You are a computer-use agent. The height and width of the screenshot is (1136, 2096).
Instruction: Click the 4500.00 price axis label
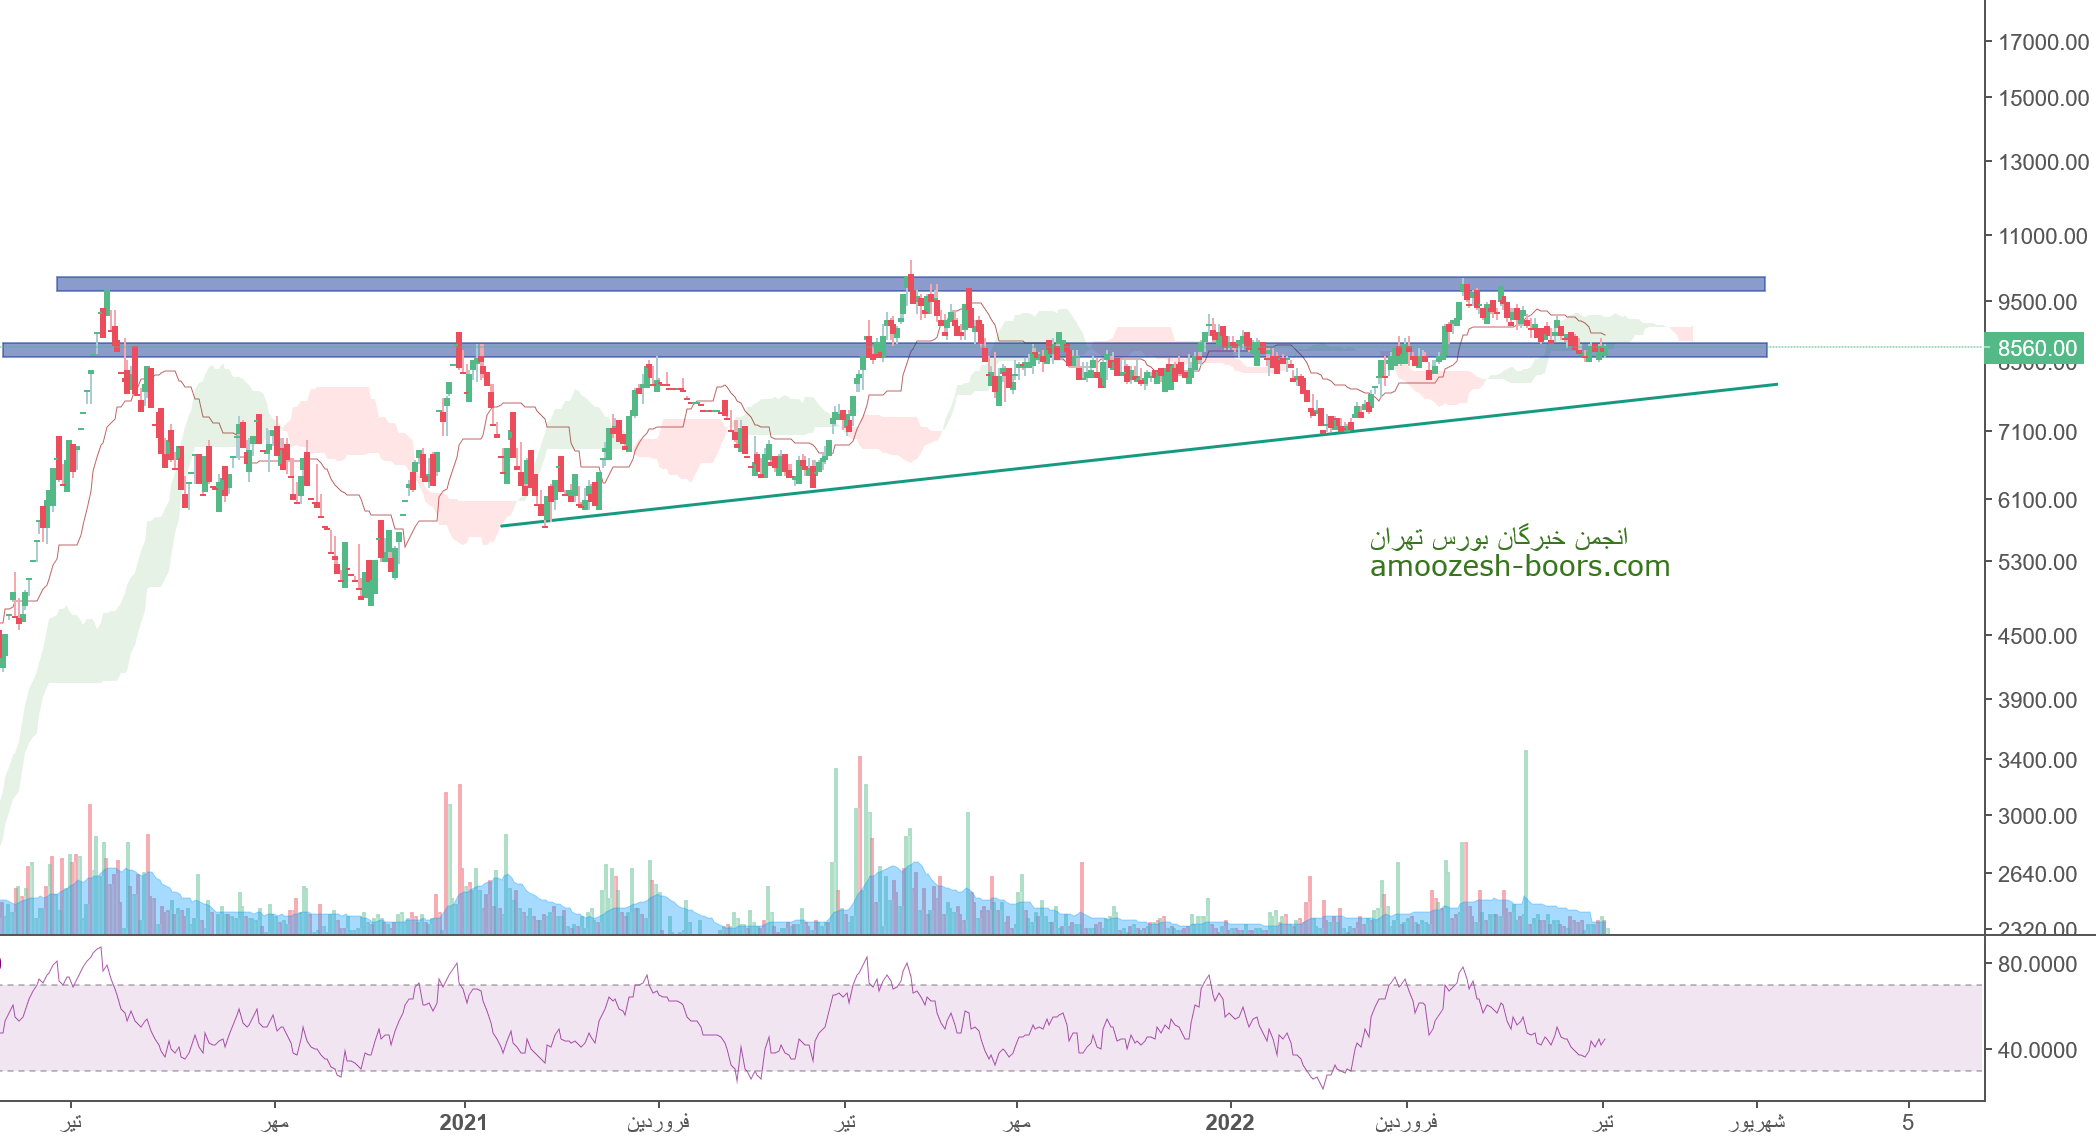pyautogui.click(x=2037, y=636)
